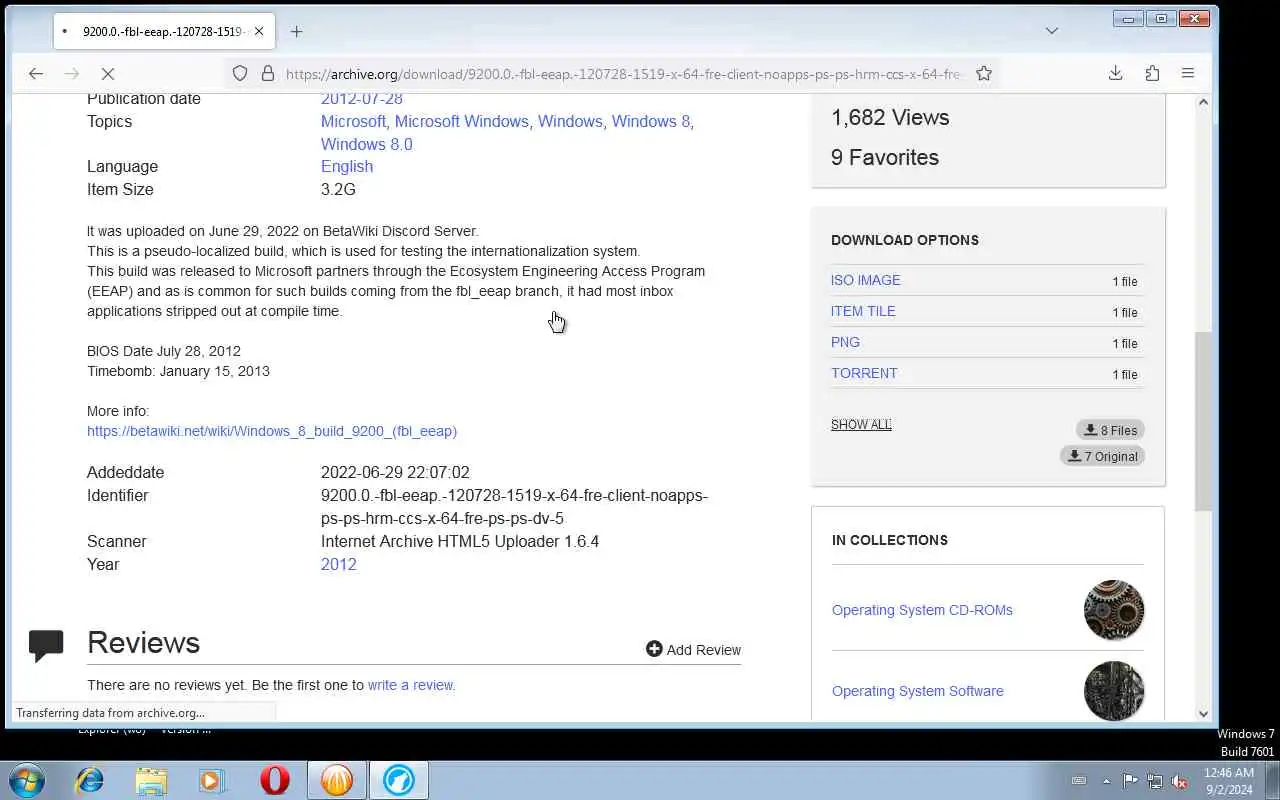Select the 9200.0.-fbl-eeap browser tab

(x=164, y=31)
